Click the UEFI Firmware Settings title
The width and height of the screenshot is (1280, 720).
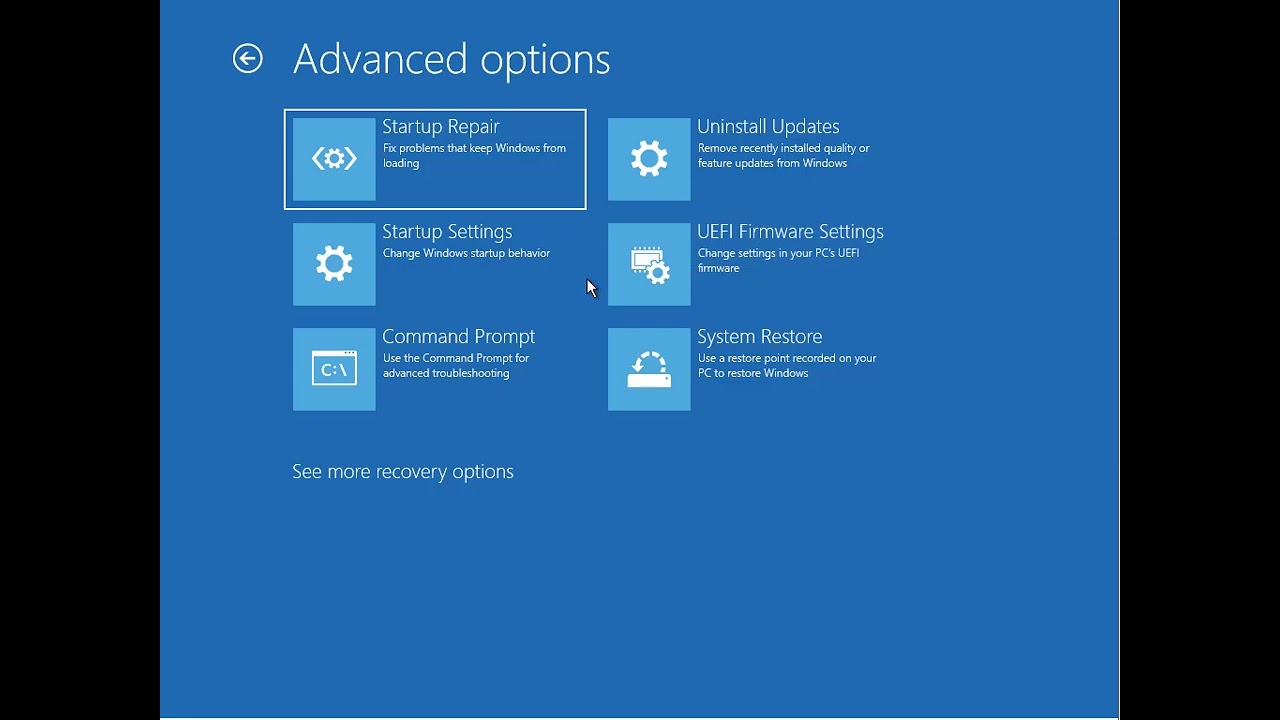790,232
